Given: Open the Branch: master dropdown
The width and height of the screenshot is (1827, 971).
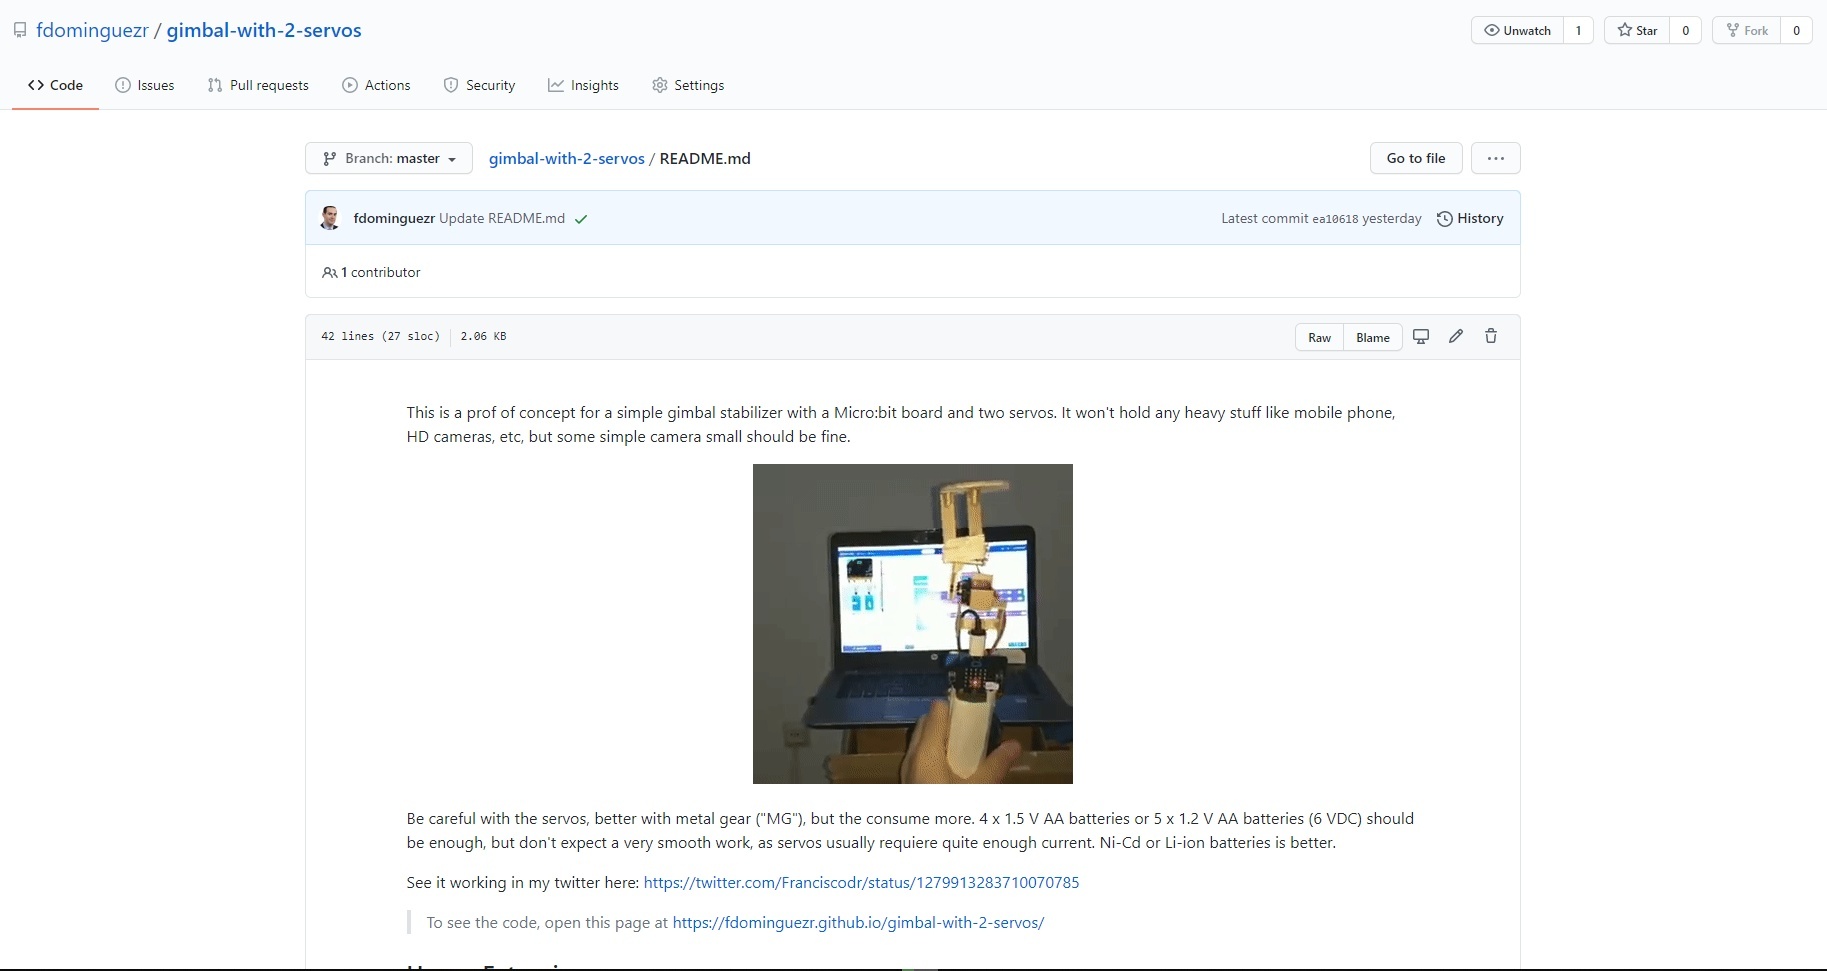Looking at the screenshot, I should click(388, 158).
